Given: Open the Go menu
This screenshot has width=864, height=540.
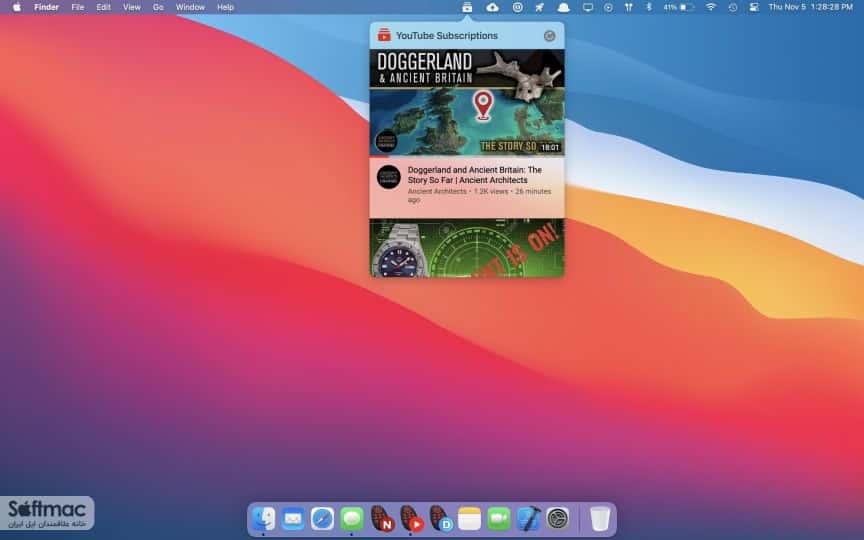Looking at the screenshot, I should (158, 7).
